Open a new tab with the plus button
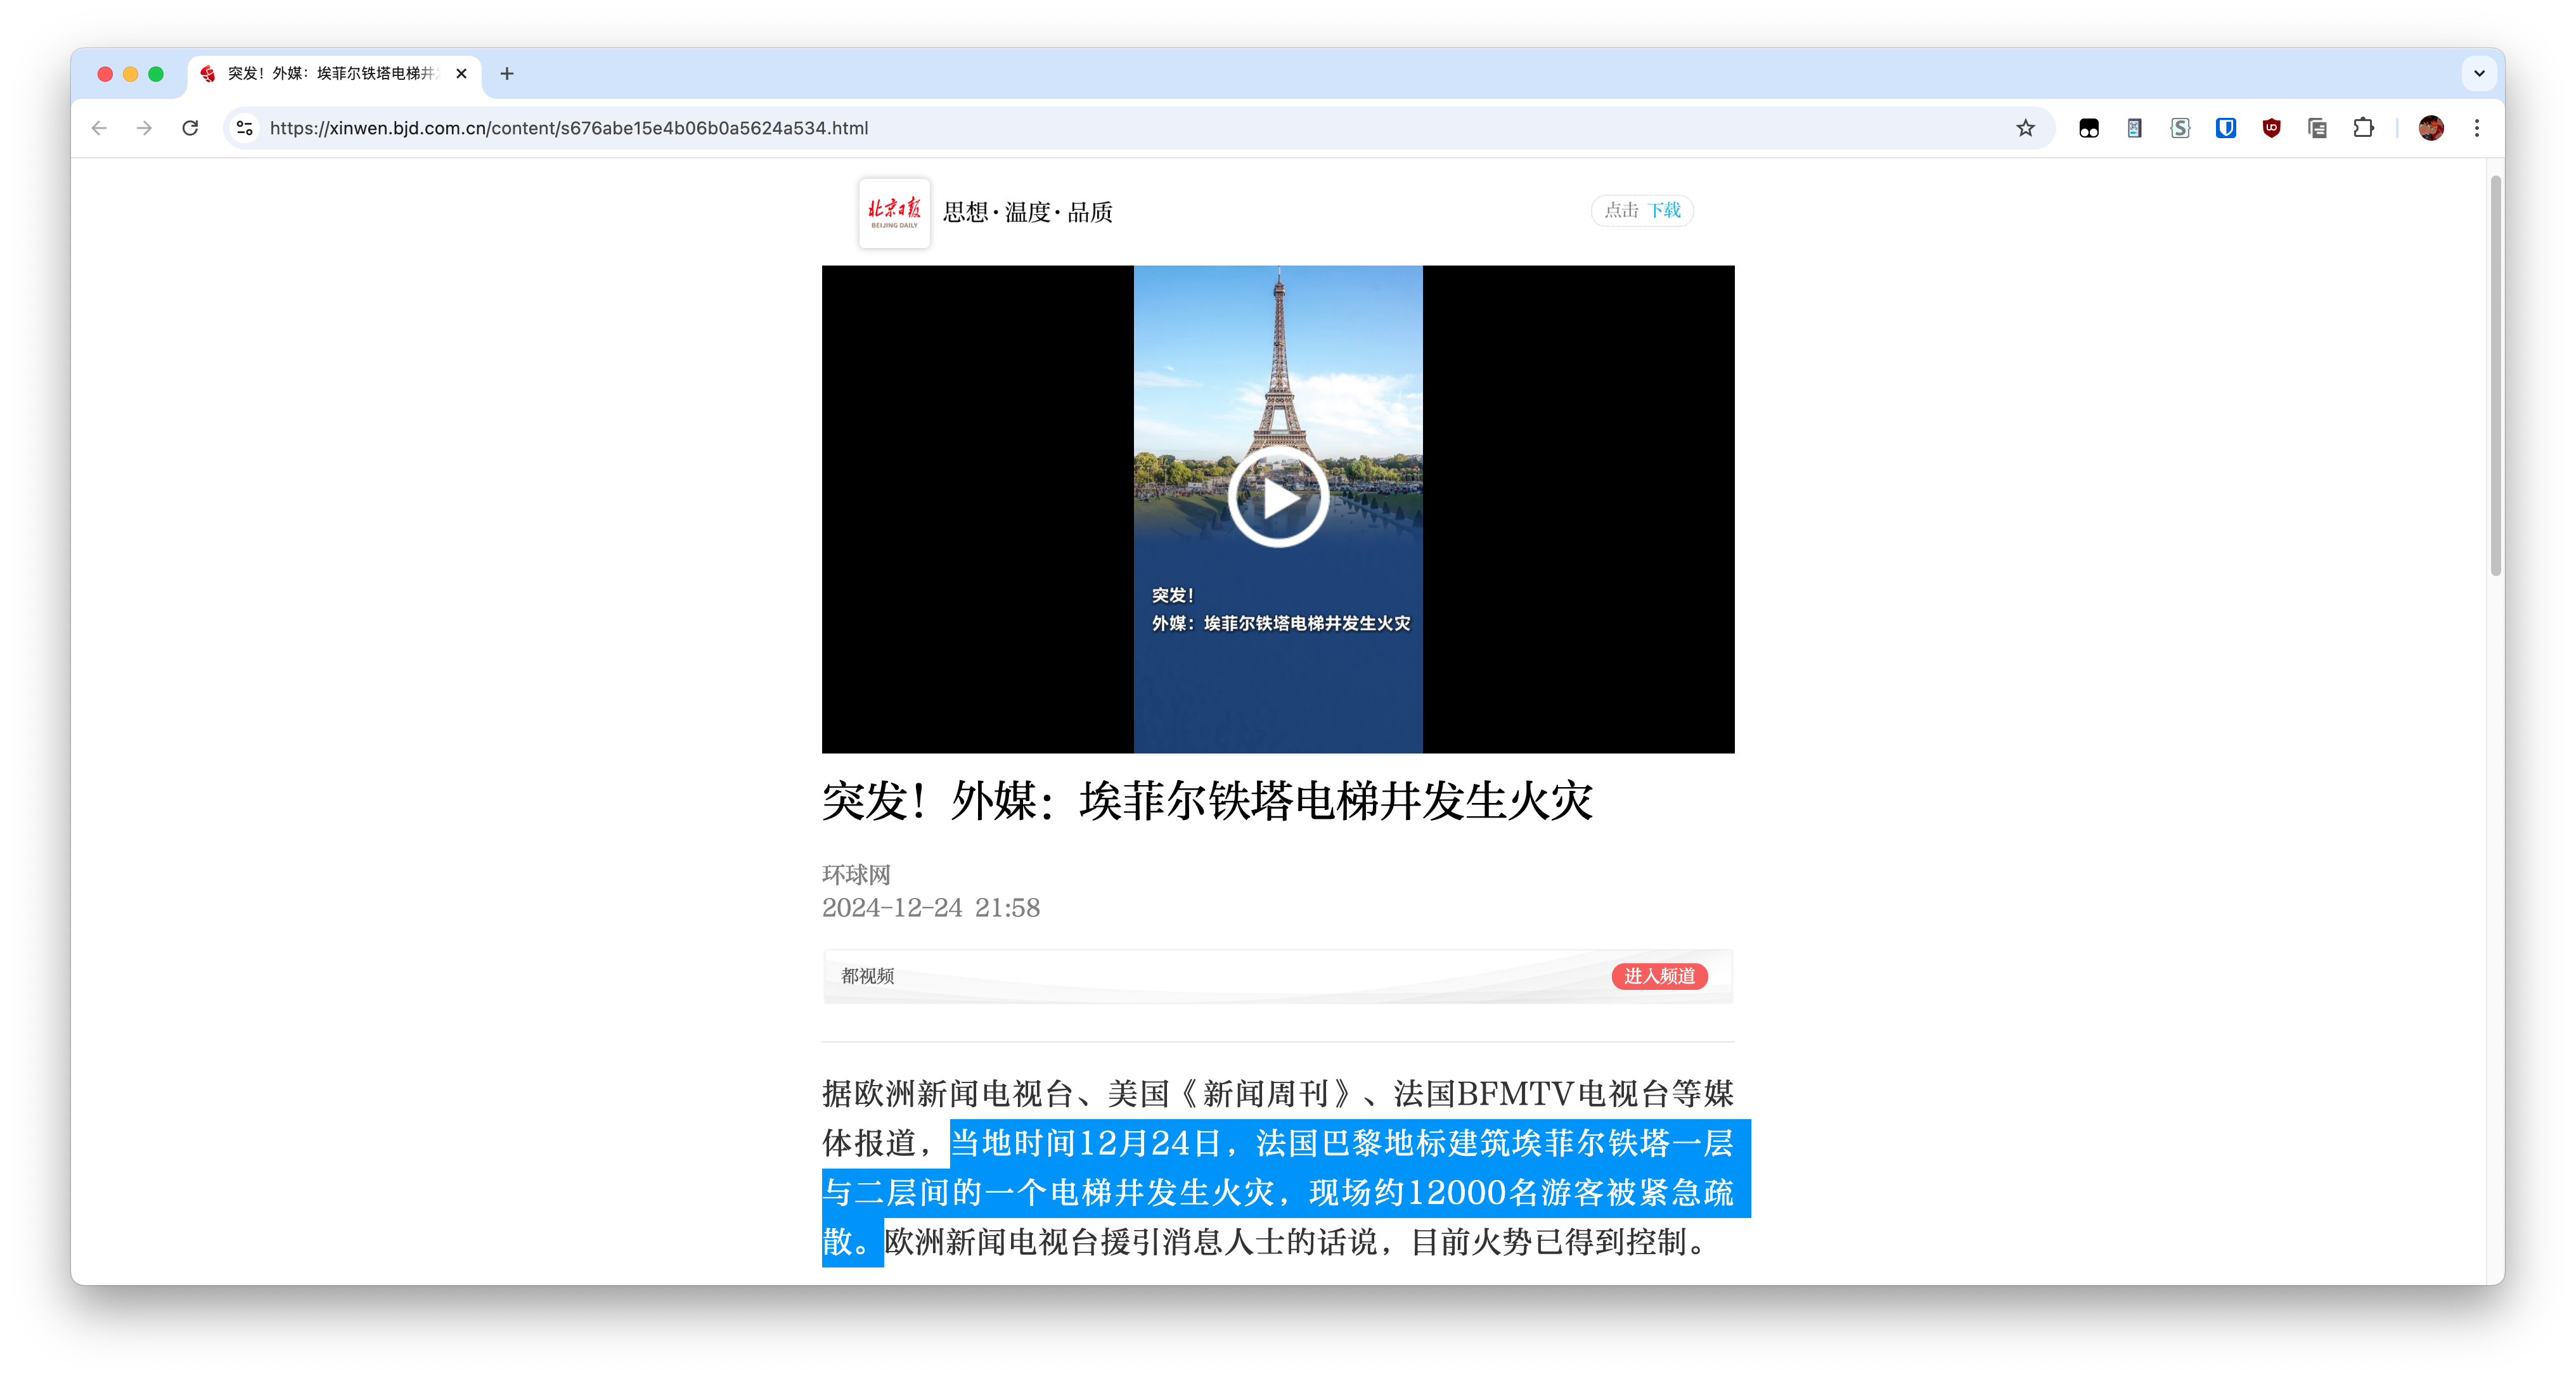The image size is (2576, 1379). 507,74
